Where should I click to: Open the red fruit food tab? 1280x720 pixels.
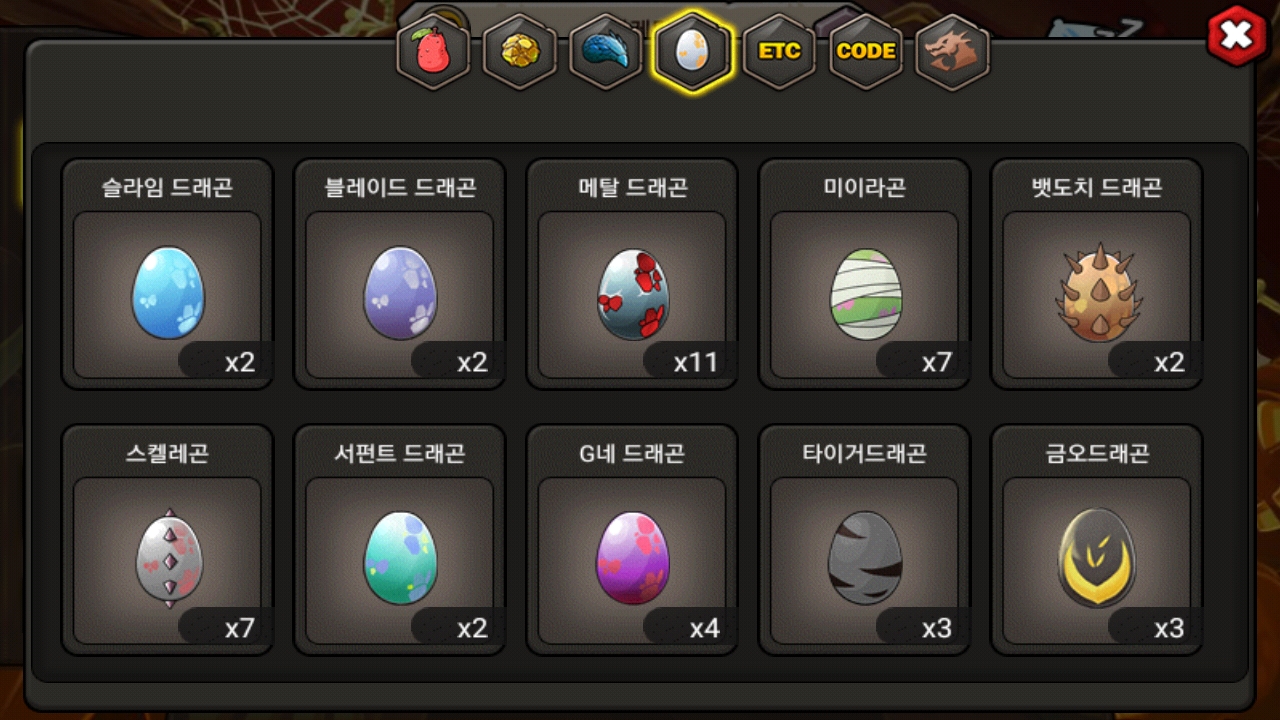click(433, 52)
